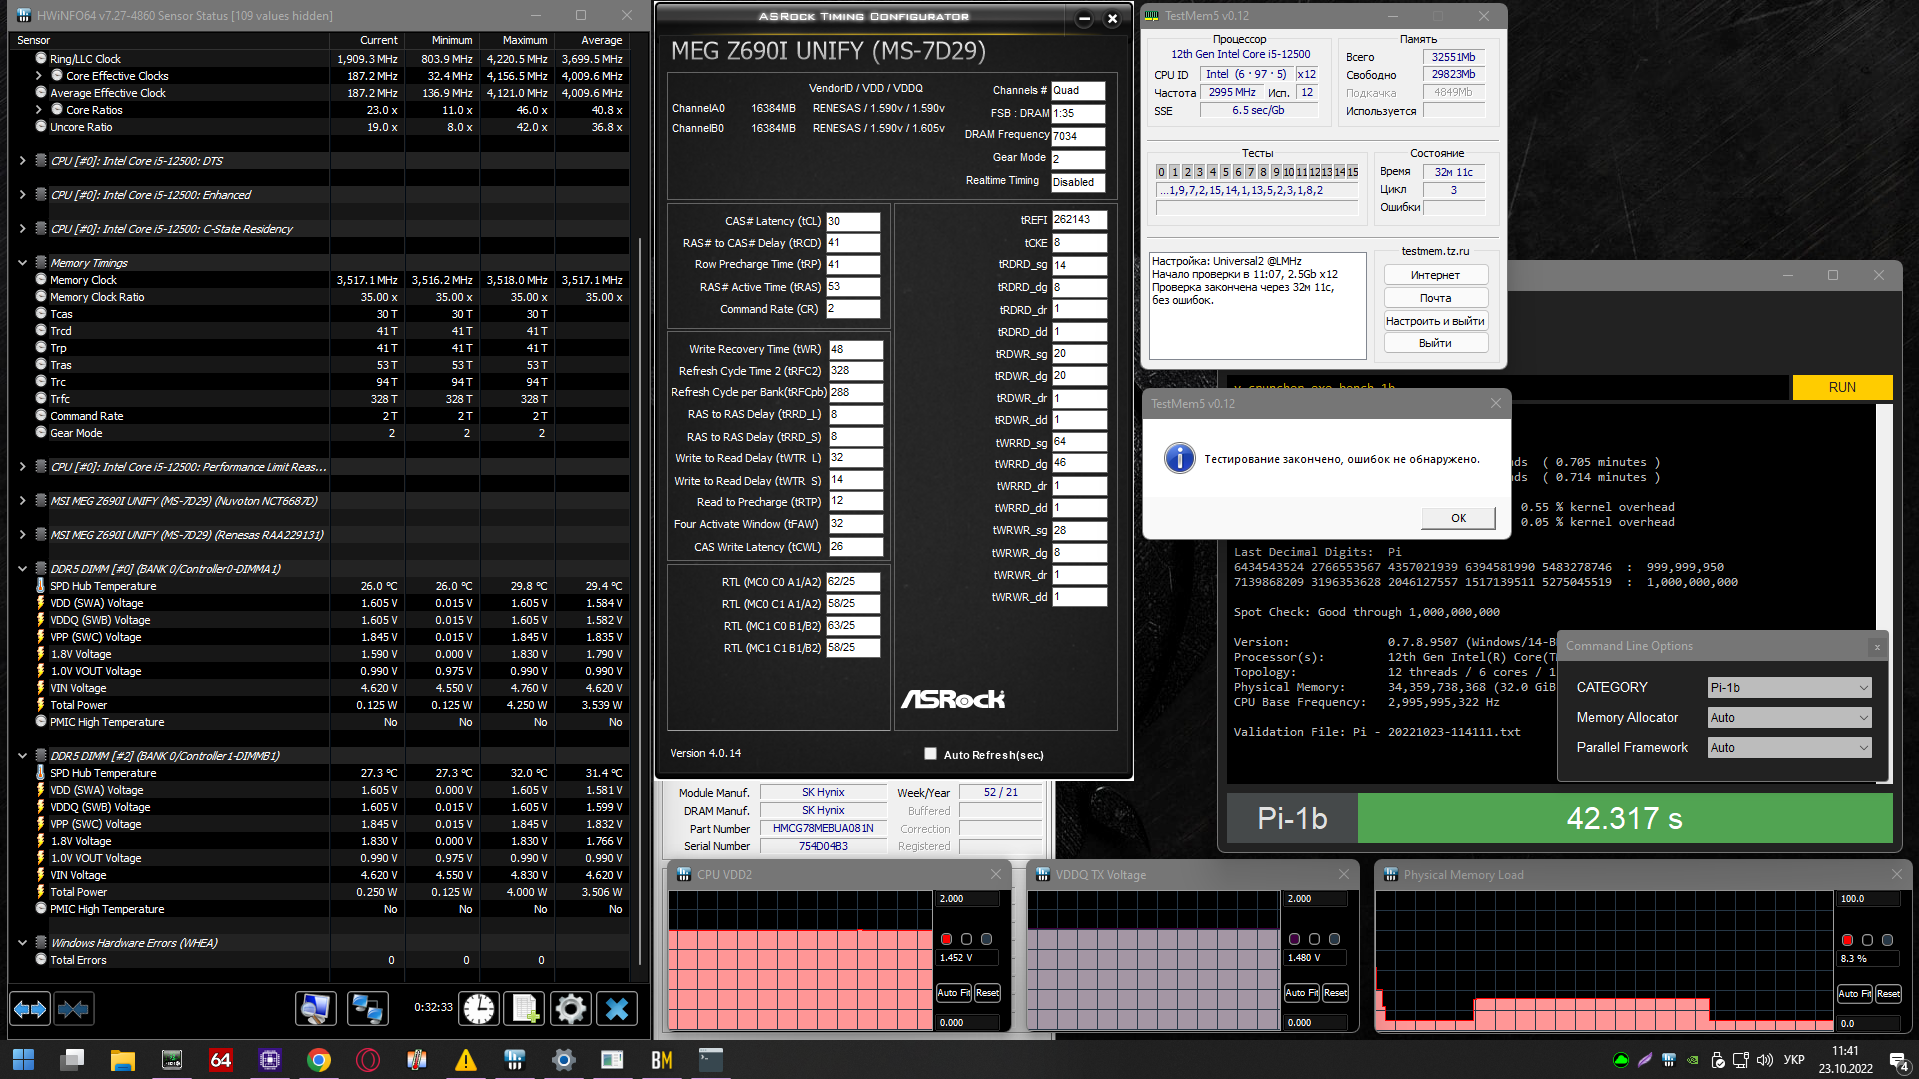Viewport: 1919px width, 1079px height.
Task: Select third dot in Physical Memory Load graph
Action: pyautogui.click(x=1887, y=940)
